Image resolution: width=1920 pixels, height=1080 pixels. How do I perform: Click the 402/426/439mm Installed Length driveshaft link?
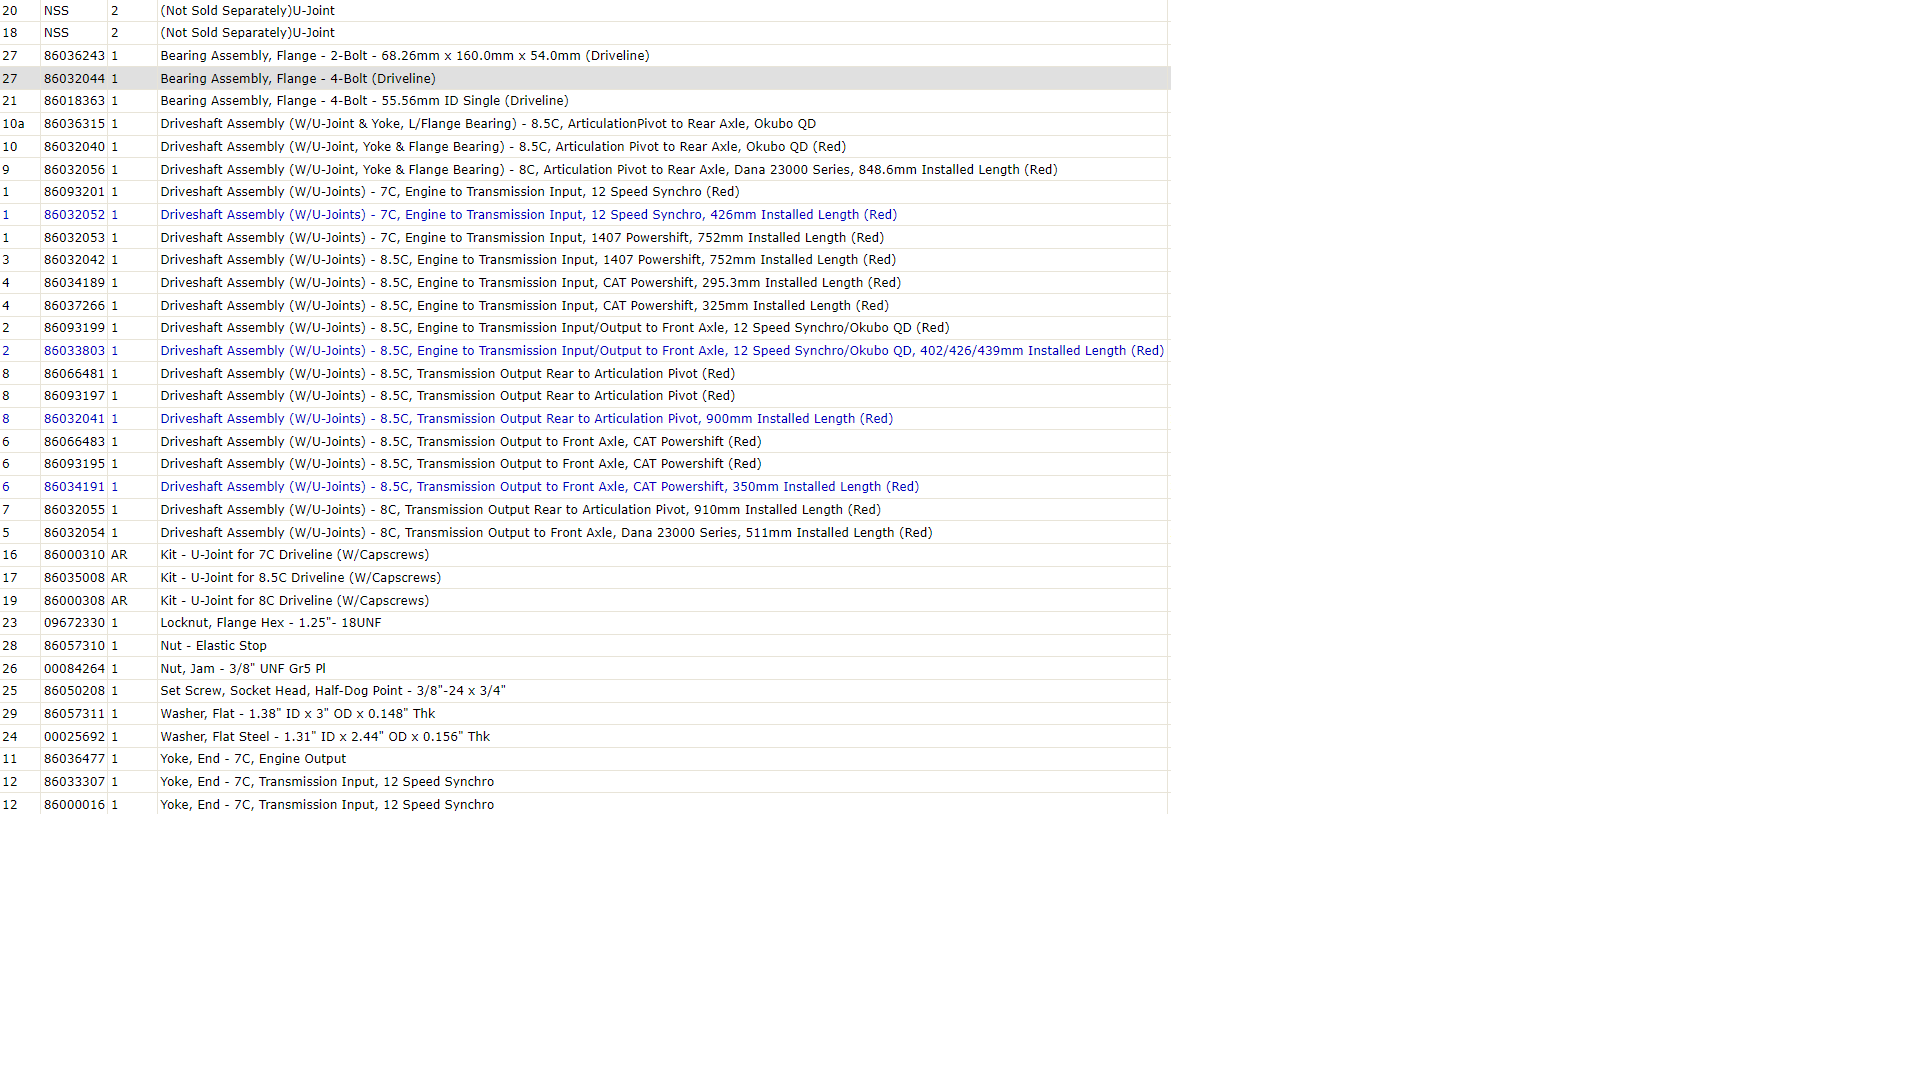pos(662,351)
